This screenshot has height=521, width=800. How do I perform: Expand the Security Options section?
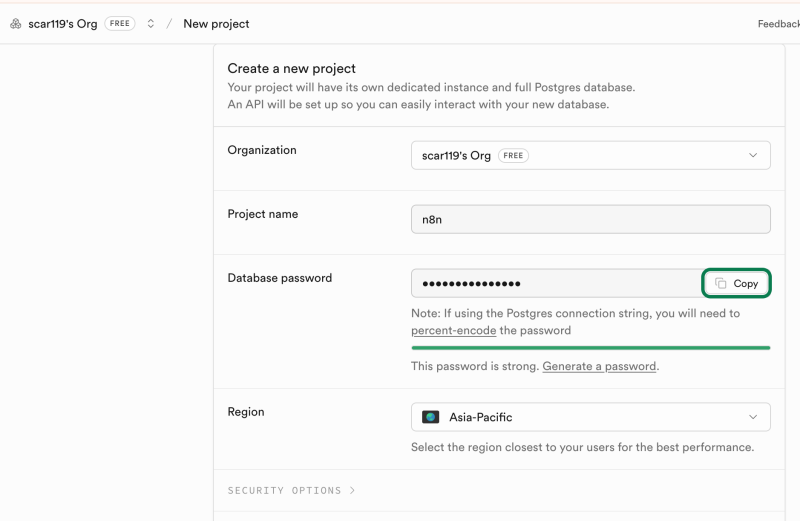tap(291, 491)
